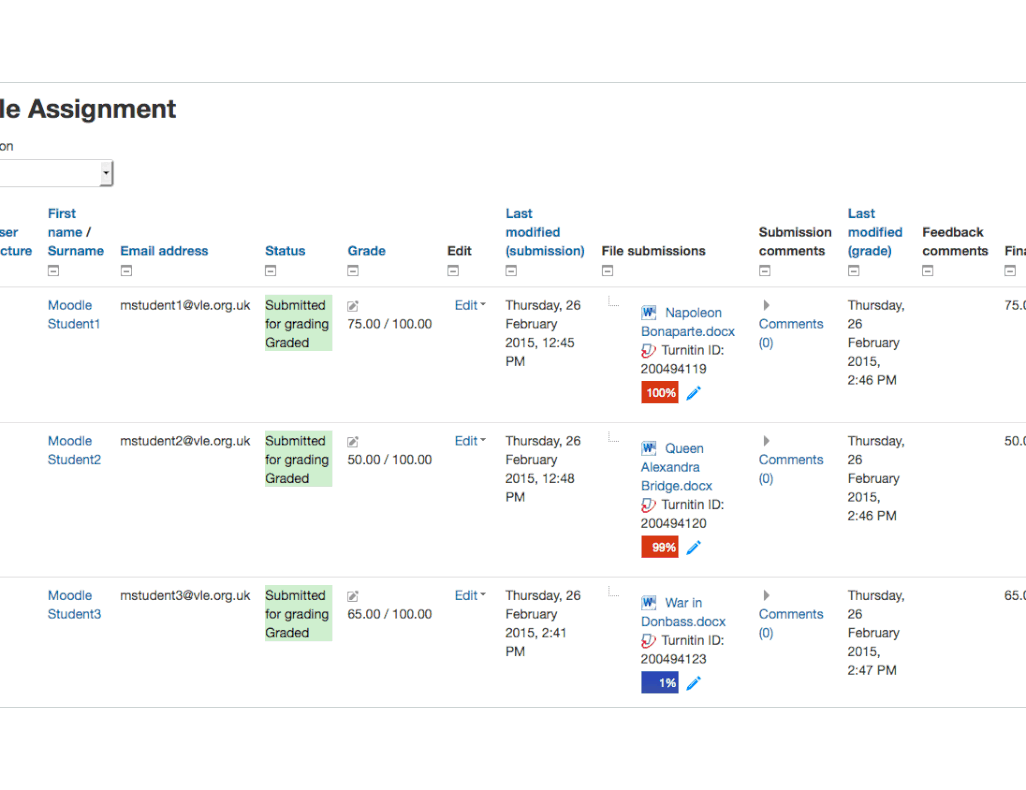Click the Word icon beside Queen Alexandra Bridge.docx
Screen dimensions: 1026x790
click(x=648, y=448)
